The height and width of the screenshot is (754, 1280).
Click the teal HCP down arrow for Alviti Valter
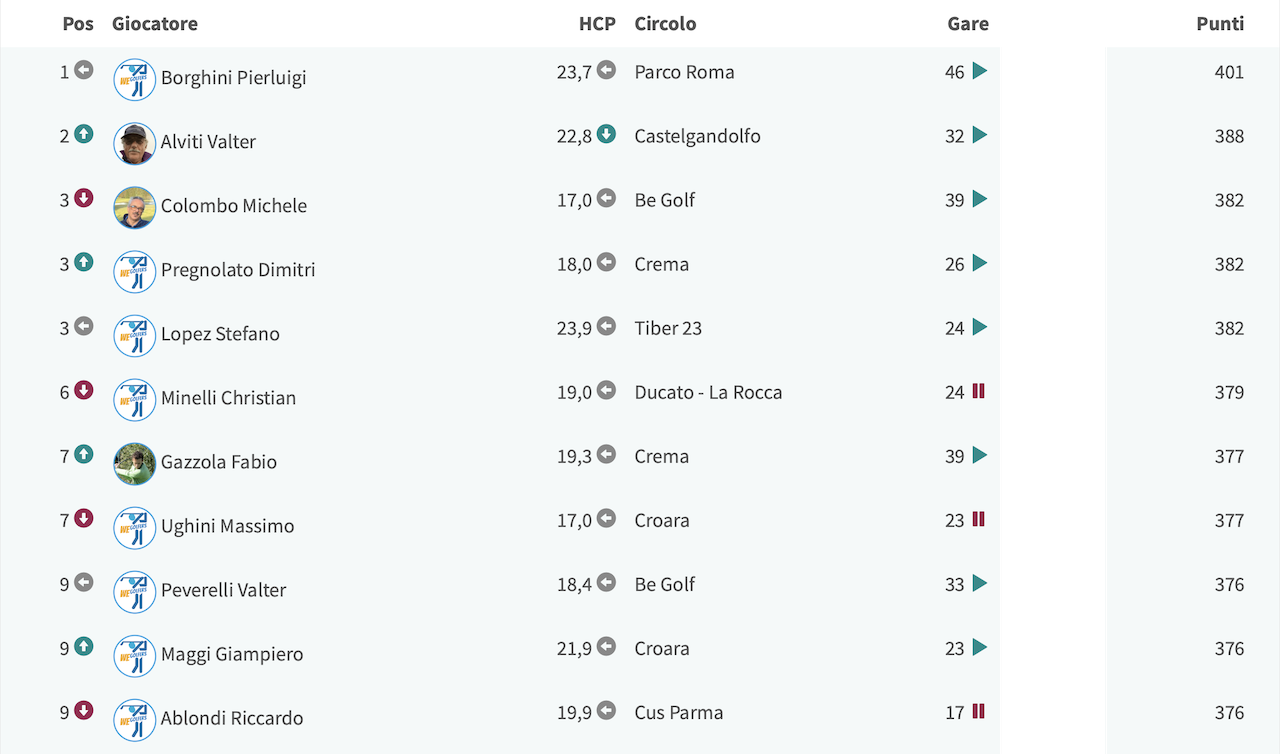pos(606,134)
